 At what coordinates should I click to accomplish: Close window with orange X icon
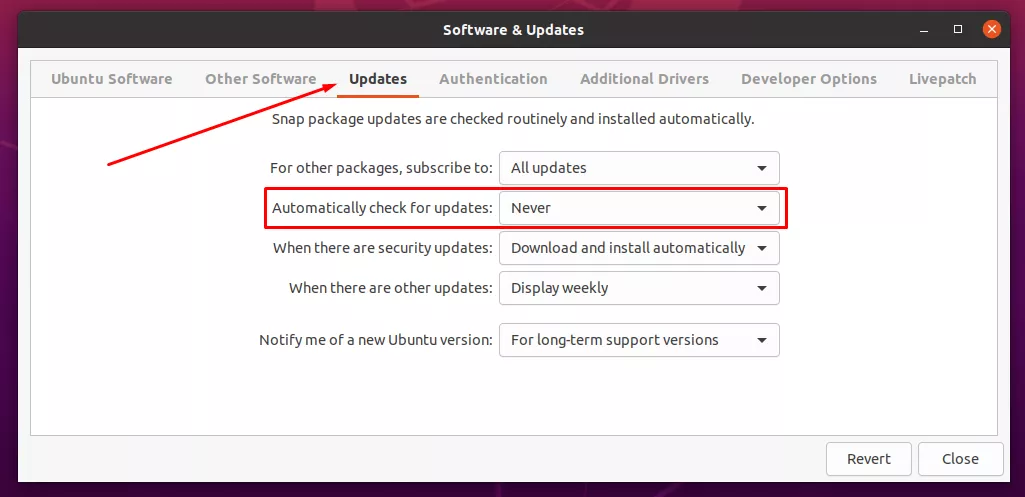[x=992, y=29]
